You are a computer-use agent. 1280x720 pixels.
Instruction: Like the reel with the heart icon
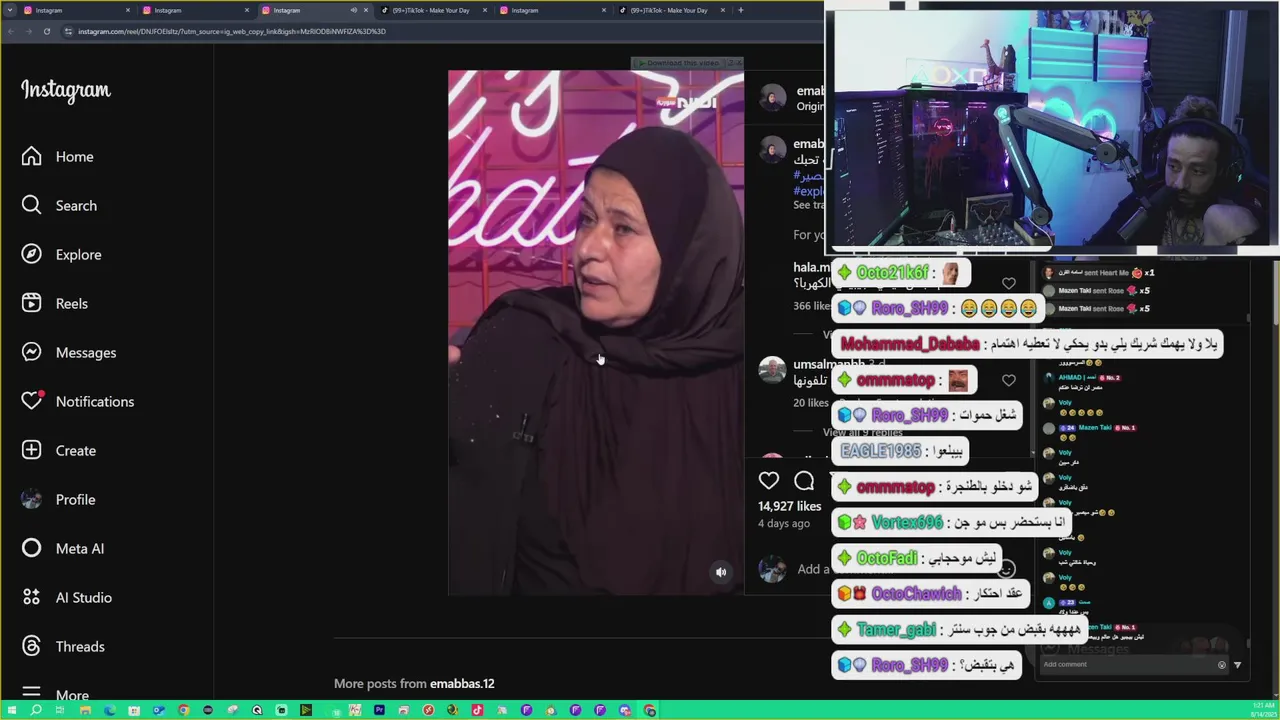click(768, 482)
